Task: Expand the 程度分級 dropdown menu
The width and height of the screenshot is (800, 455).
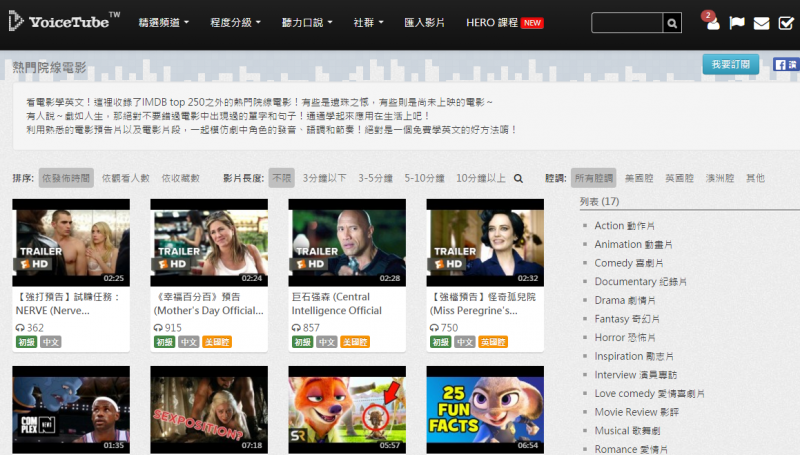Action: (x=235, y=22)
